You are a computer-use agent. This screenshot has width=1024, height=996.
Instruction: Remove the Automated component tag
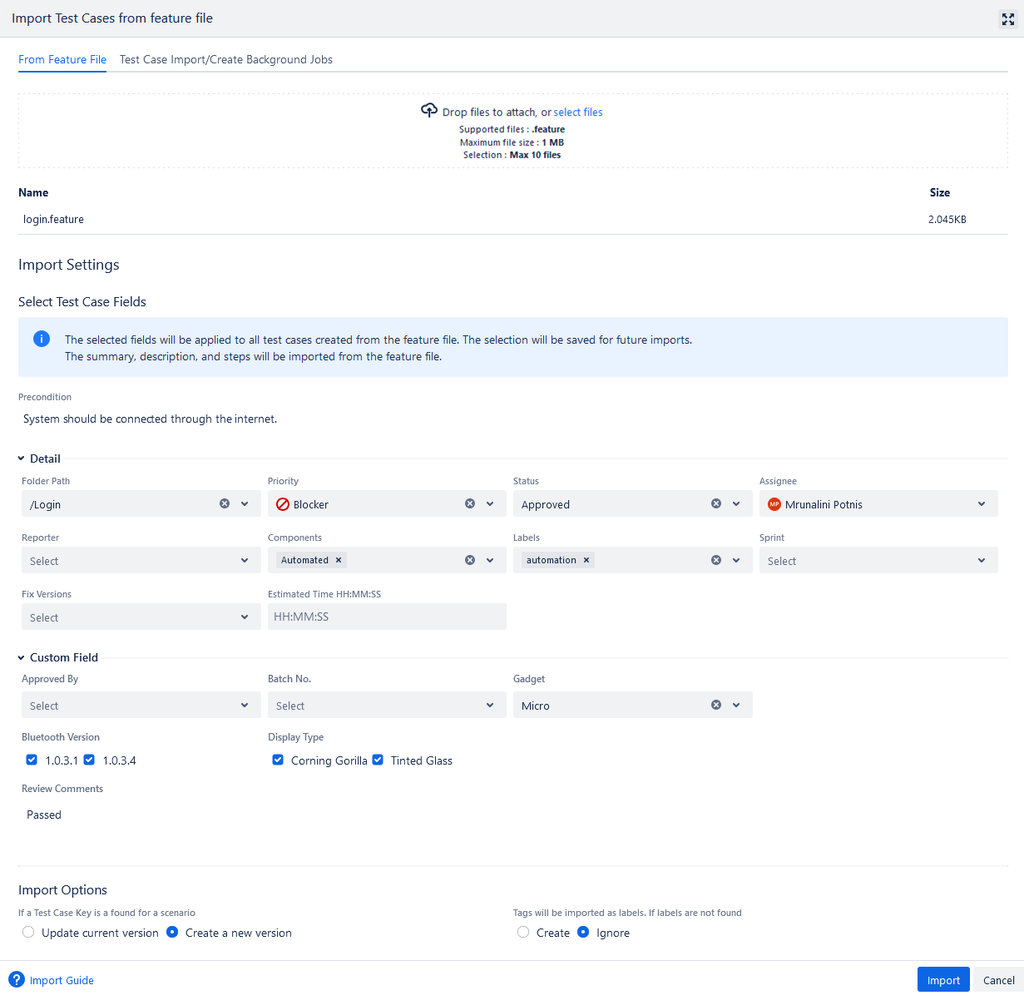(x=338, y=560)
